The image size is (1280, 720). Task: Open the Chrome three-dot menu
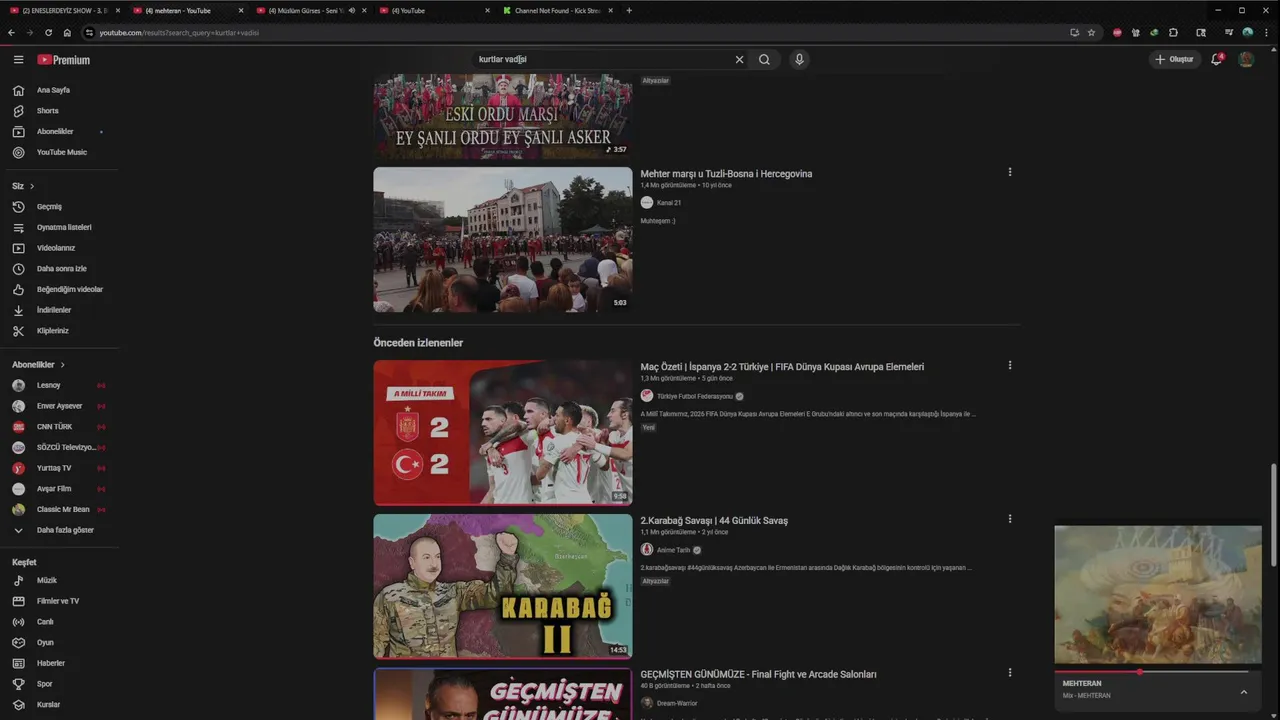tap(1266, 32)
